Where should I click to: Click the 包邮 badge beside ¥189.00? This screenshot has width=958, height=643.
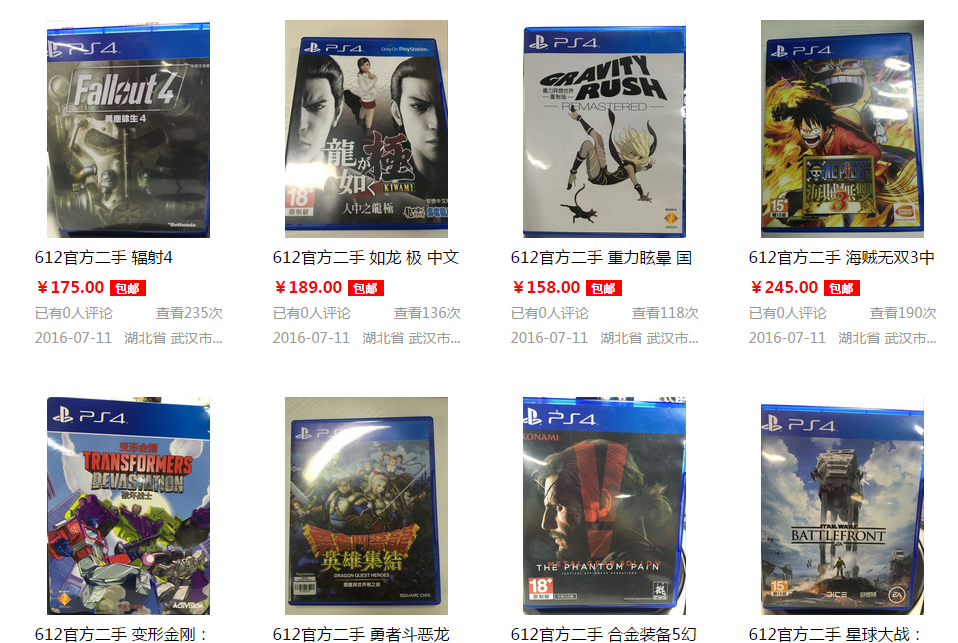365,288
